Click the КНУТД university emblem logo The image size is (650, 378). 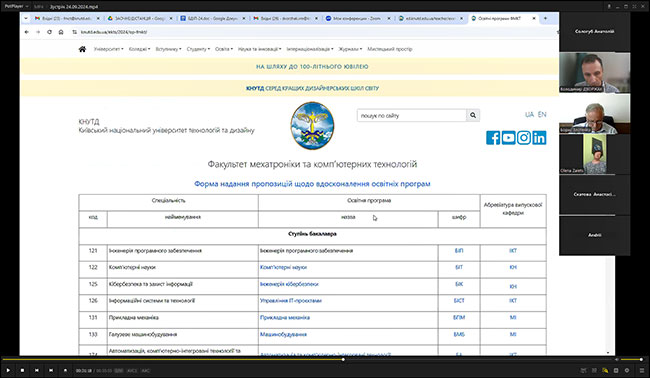312,126
